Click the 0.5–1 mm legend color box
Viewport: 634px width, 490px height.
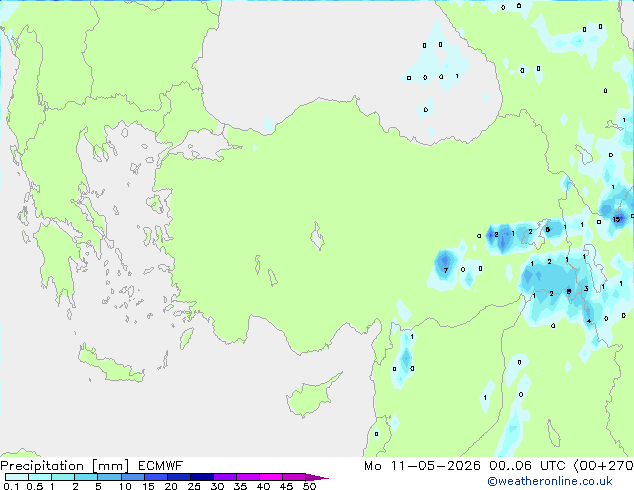[40, 477]
